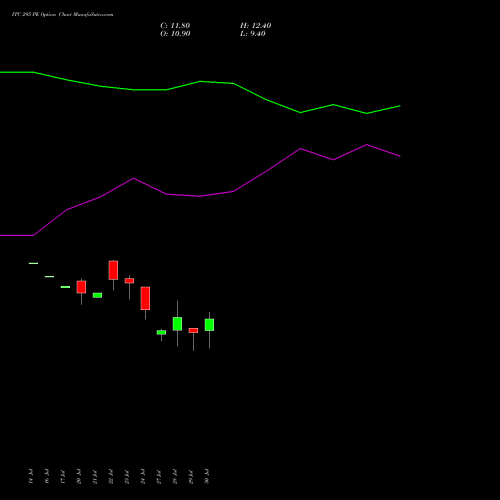
Task: Click the '22 Jul' date axis label
Action: click(111, 476)
